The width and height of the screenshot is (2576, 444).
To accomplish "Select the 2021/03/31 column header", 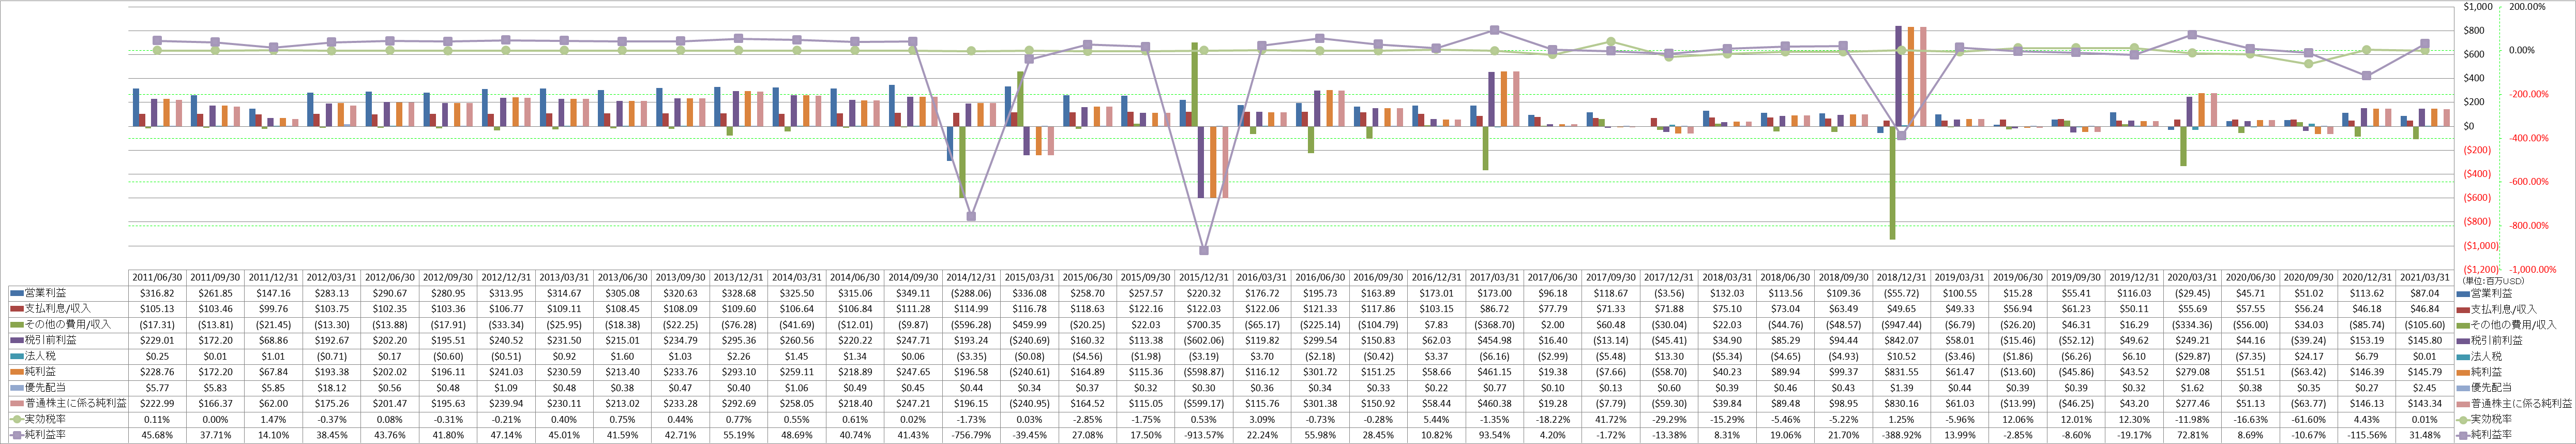I will pos(2424,278).
